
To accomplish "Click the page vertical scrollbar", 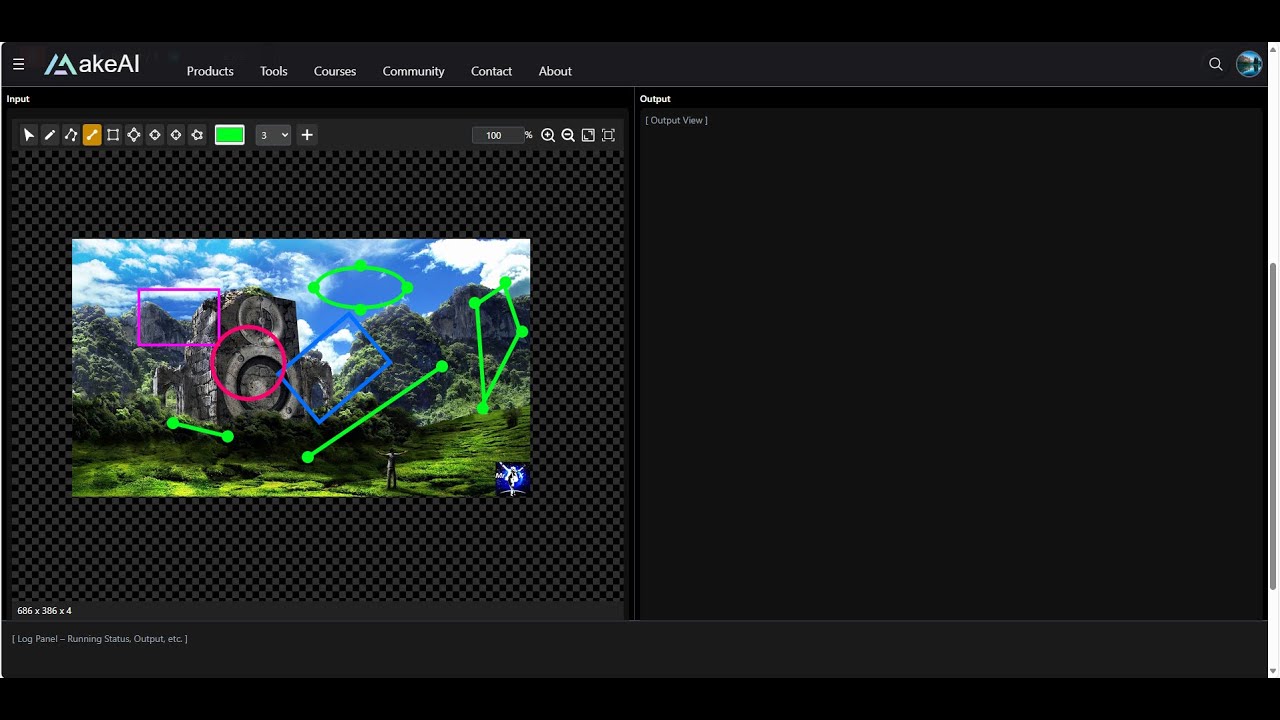I will click(x=1273, y=425).
